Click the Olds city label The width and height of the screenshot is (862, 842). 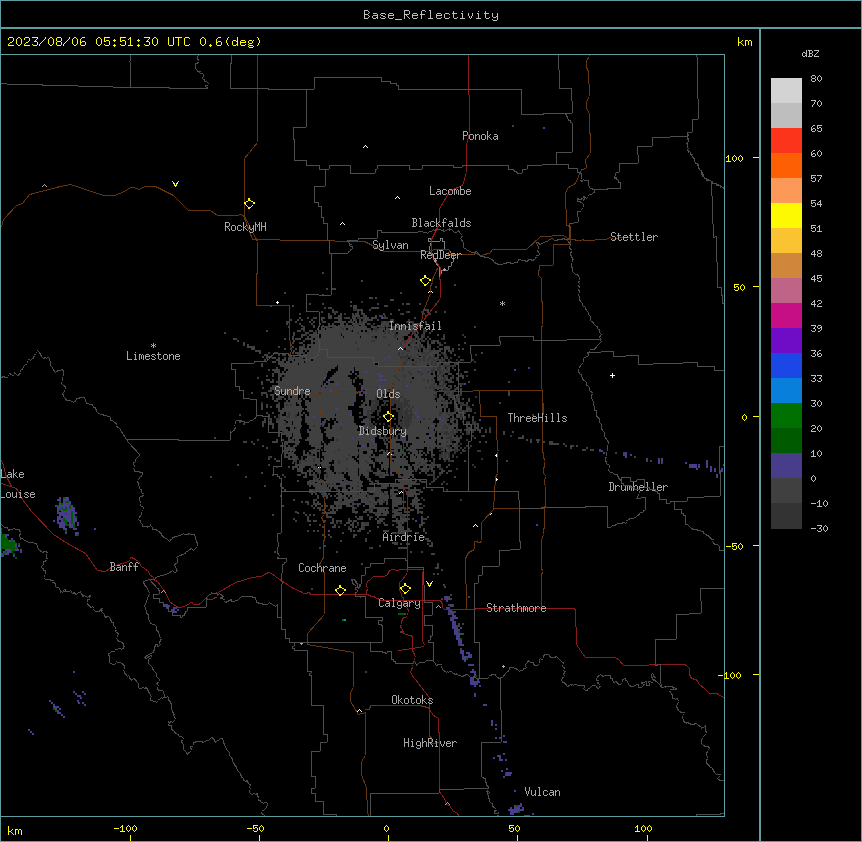tap(388, 394)
